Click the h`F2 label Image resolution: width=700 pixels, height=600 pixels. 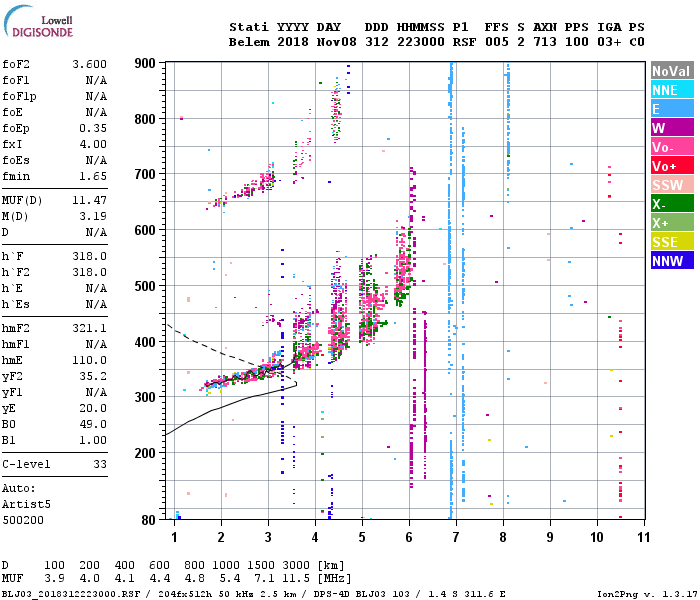point(16,272)
